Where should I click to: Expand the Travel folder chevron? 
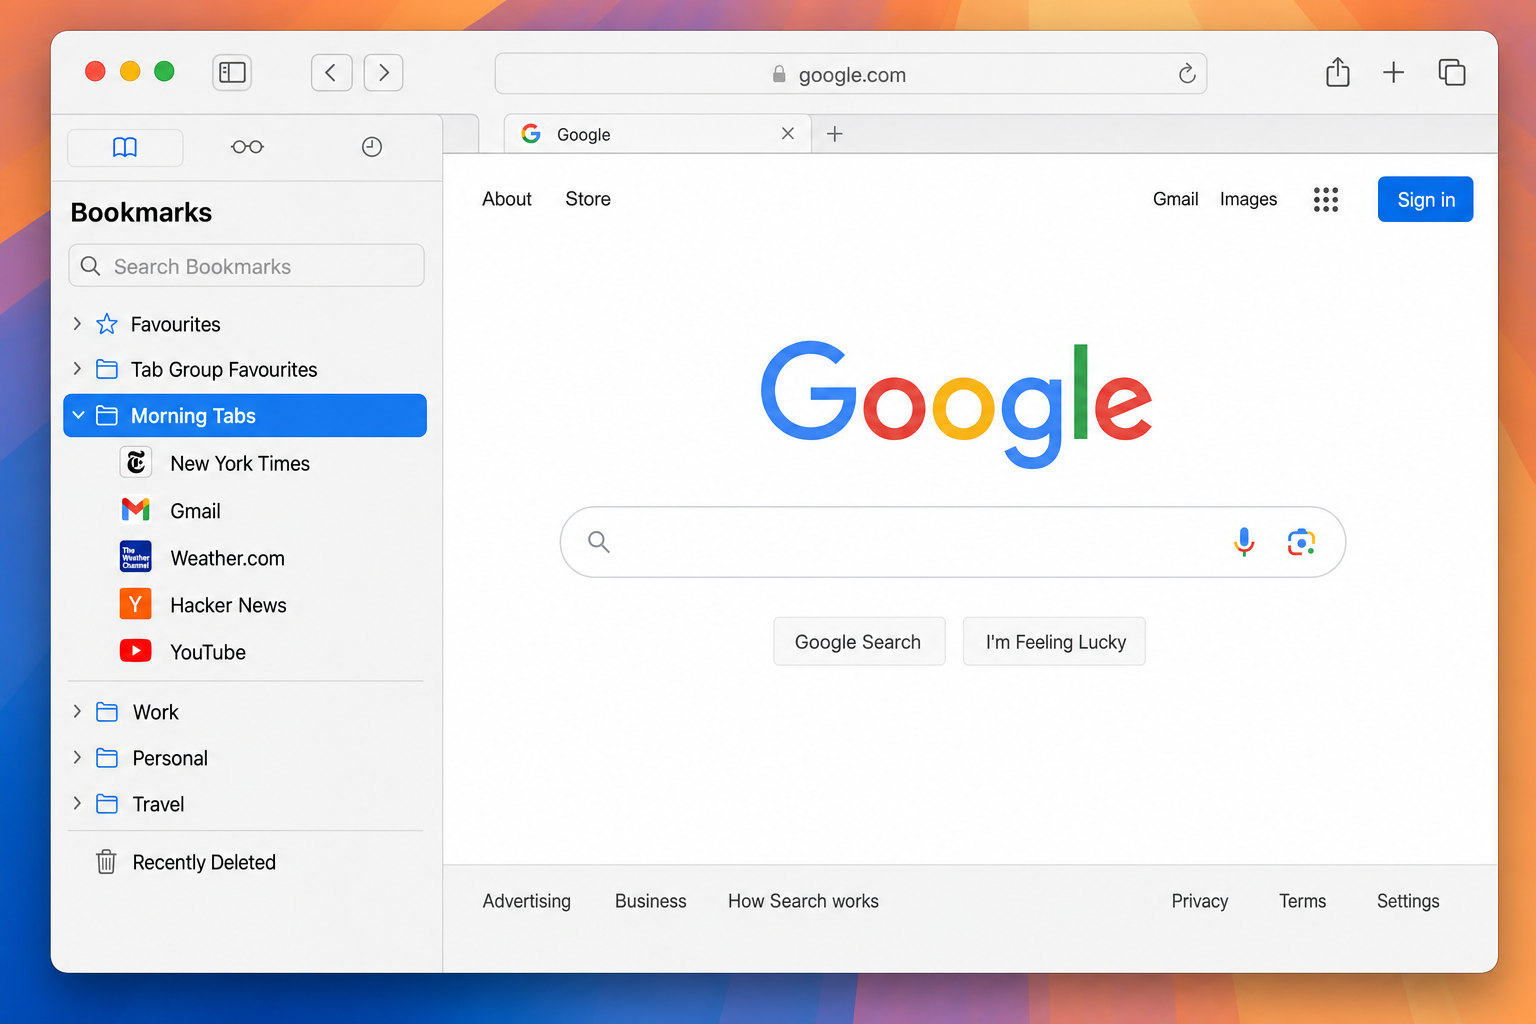point(77,803)
